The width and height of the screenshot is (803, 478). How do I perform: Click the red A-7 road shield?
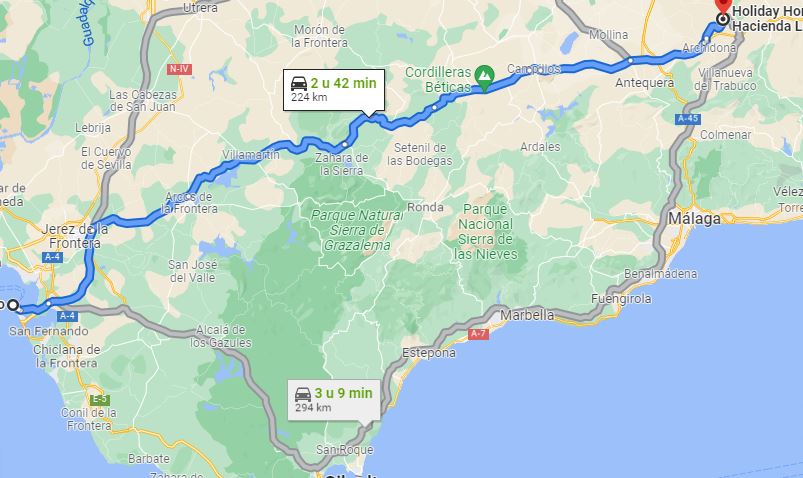pos(478,334)
